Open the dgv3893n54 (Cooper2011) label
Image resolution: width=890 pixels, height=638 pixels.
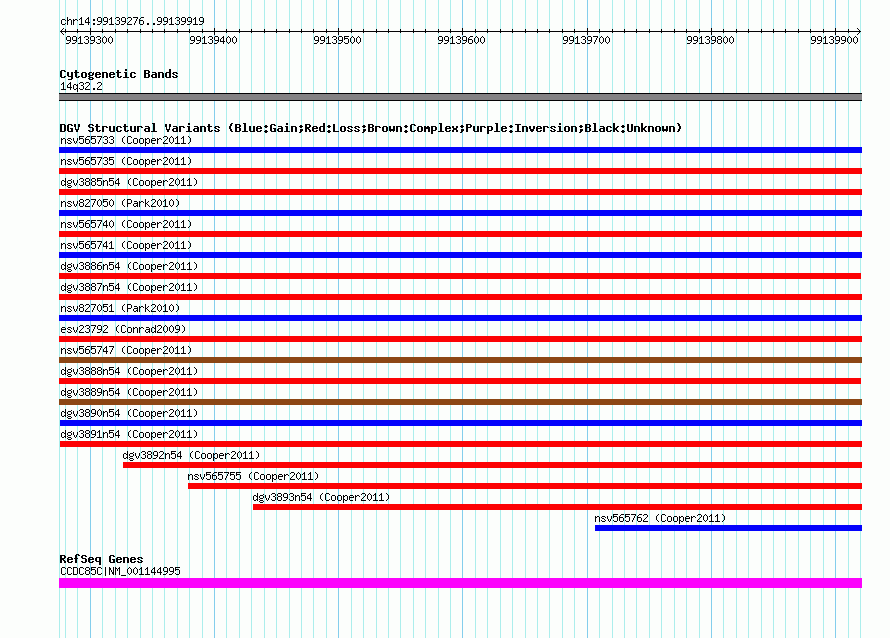(321, 497)
